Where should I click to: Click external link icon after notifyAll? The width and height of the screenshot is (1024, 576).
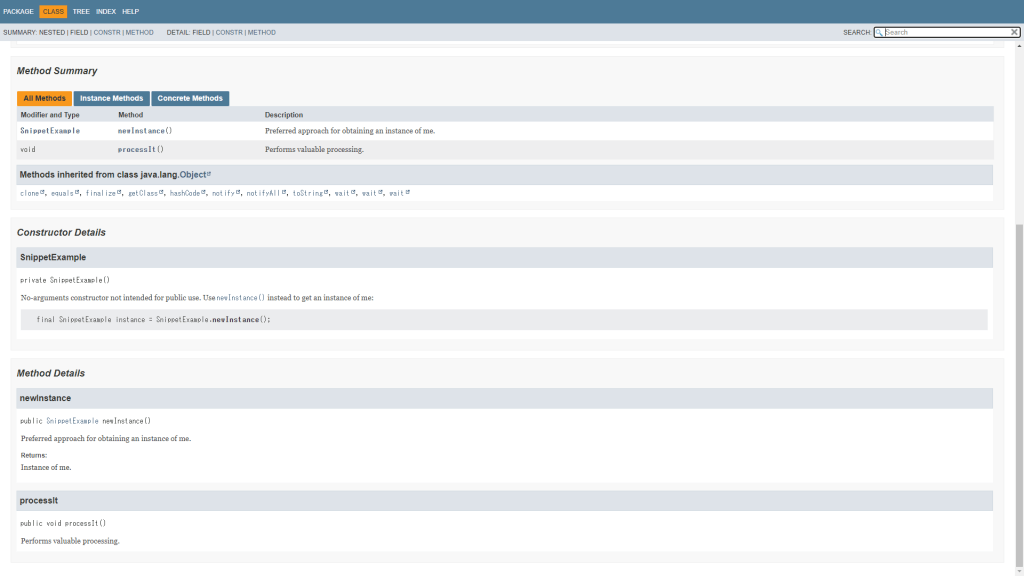pos(284,192)
